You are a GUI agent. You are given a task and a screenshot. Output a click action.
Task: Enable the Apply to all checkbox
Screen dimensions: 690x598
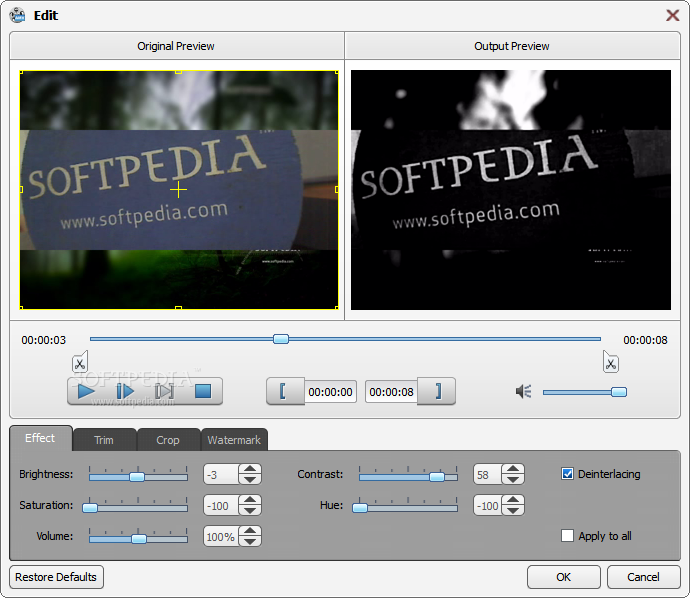pos(568,536)
